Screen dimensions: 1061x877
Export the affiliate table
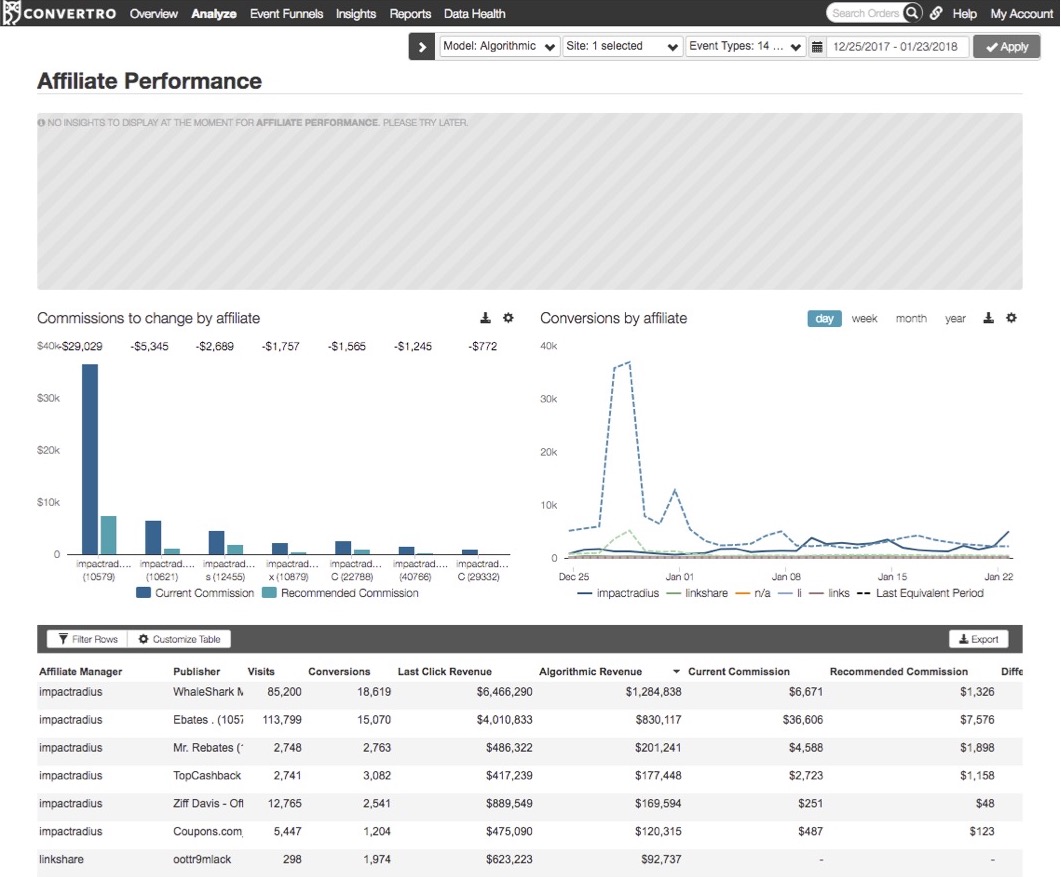(x=978, y=639)
